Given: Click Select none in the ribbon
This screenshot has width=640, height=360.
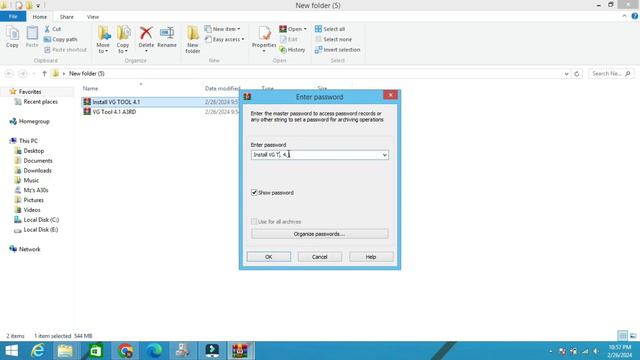Looking at the screenshot, I should [333, 39].
